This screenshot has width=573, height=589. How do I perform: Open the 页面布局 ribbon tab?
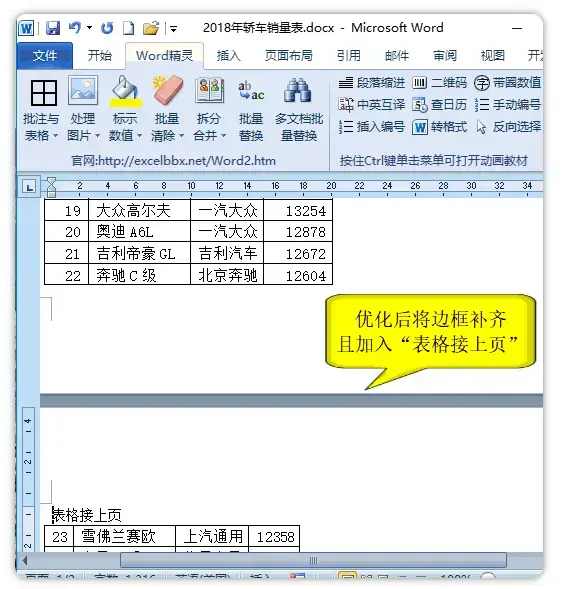point(288,56)
